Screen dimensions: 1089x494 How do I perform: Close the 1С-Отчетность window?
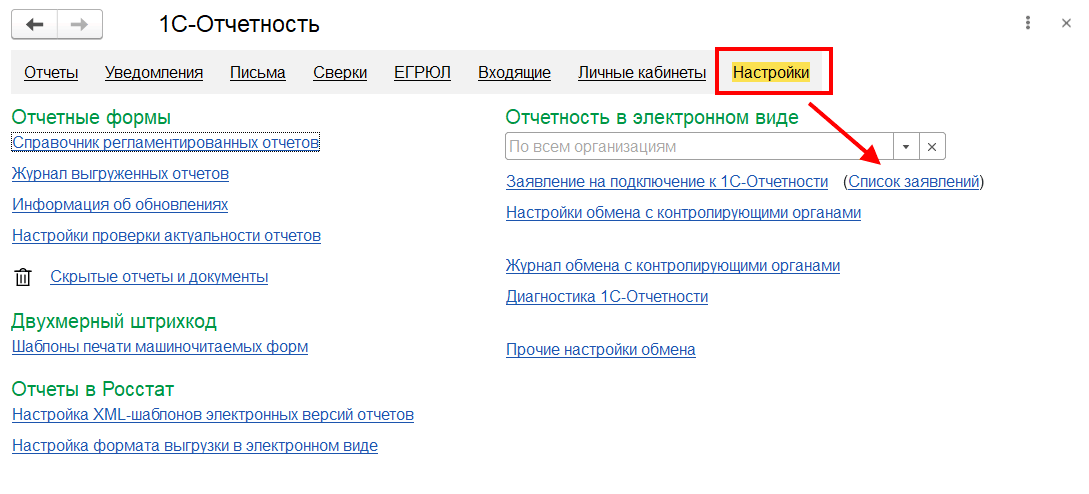1066,23
